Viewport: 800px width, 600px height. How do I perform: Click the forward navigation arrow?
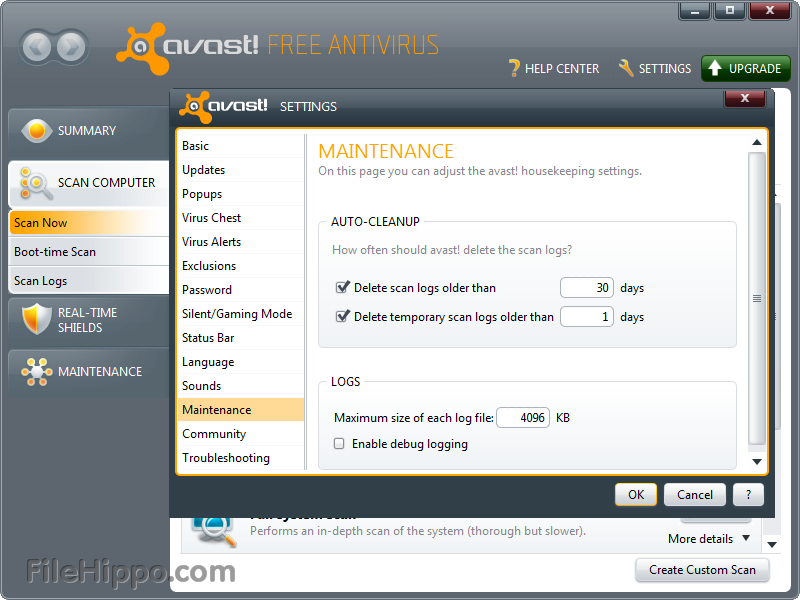coord(68,47)
